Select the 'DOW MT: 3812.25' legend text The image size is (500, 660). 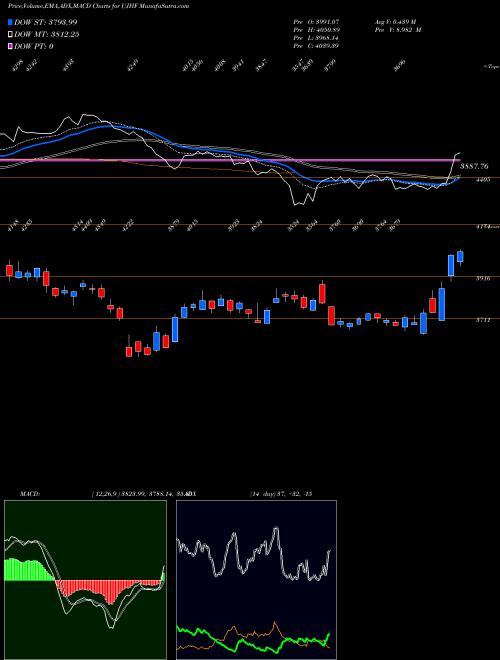47,35
